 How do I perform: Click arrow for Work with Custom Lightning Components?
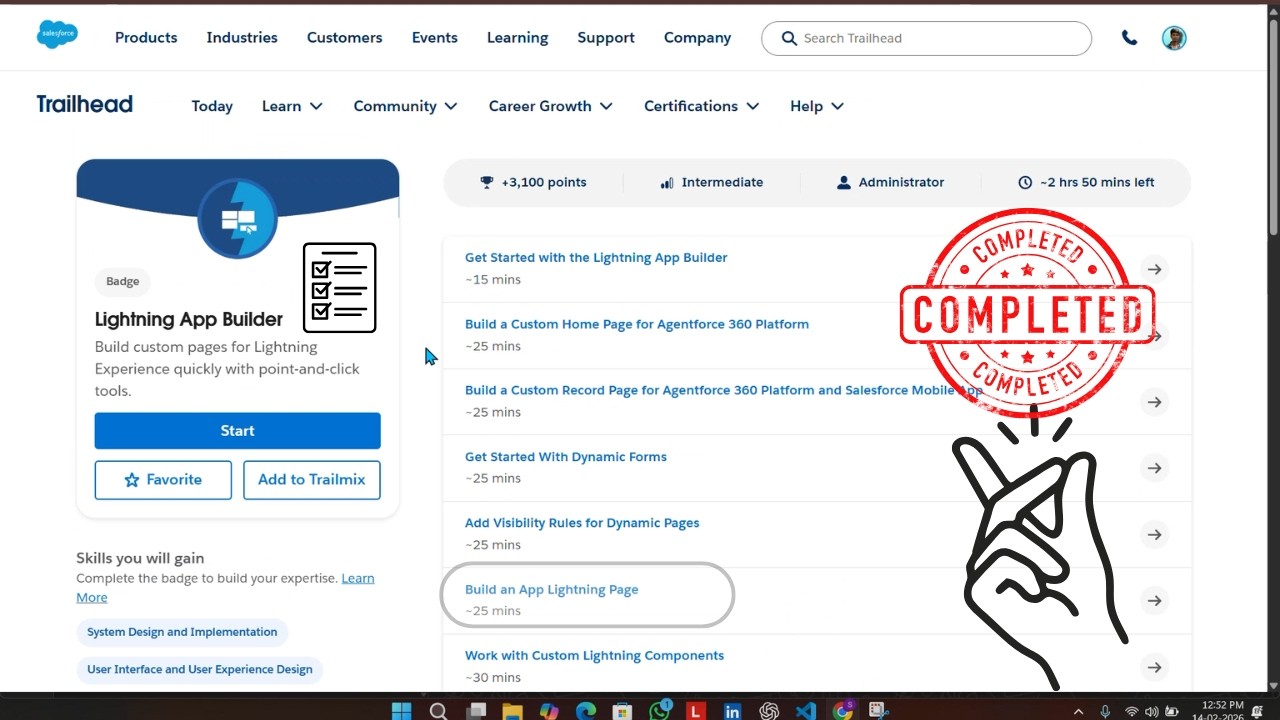pyautogui.click(x=1154, y=667)
